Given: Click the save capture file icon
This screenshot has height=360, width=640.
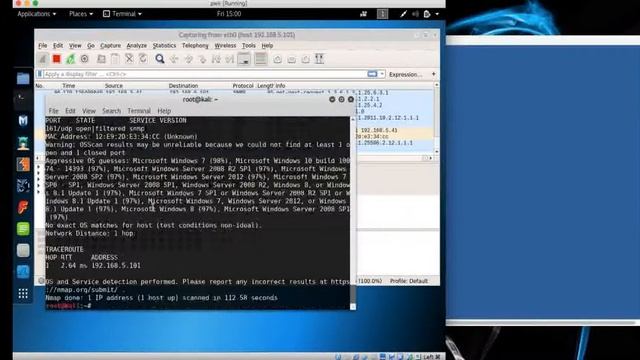Looking at the screenshot, I should [115, 59].
